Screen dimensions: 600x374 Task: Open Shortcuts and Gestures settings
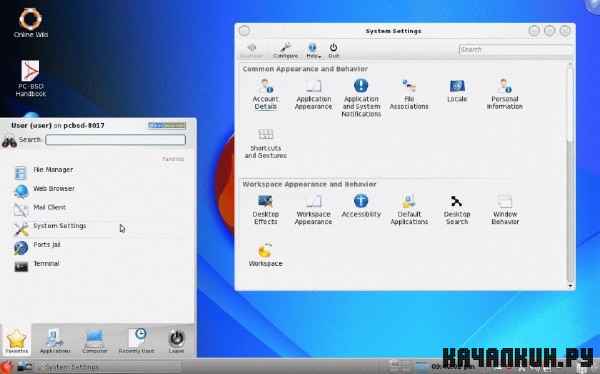(x=266, y=144)
